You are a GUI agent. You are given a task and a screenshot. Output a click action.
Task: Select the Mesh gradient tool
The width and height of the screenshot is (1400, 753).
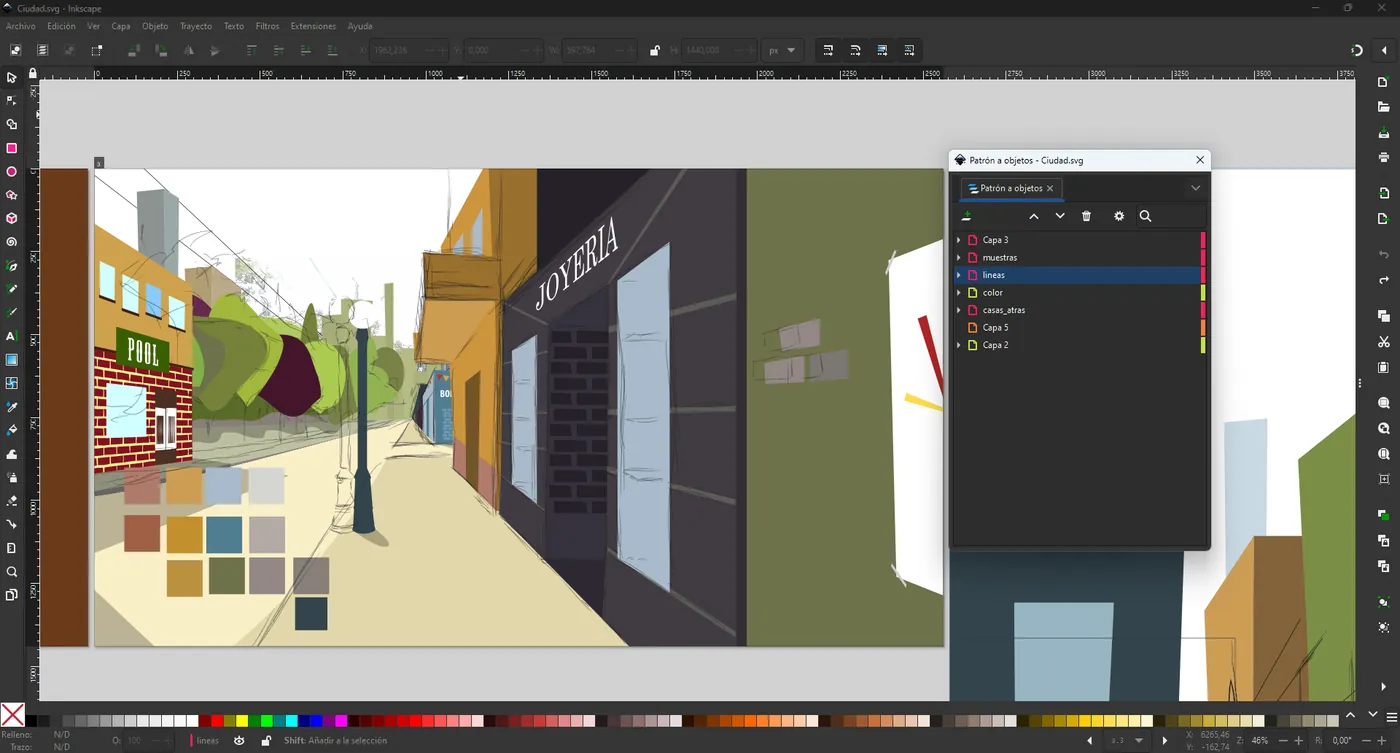click(12, 383)
